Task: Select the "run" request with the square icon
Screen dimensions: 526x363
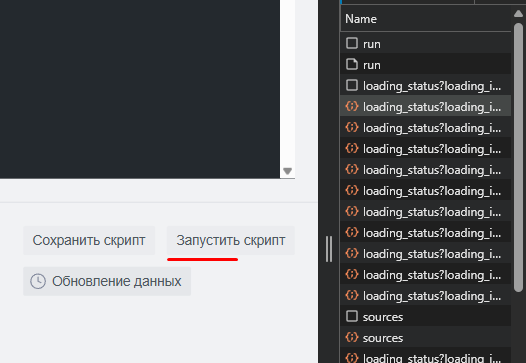Action: (x=425, y=44)
